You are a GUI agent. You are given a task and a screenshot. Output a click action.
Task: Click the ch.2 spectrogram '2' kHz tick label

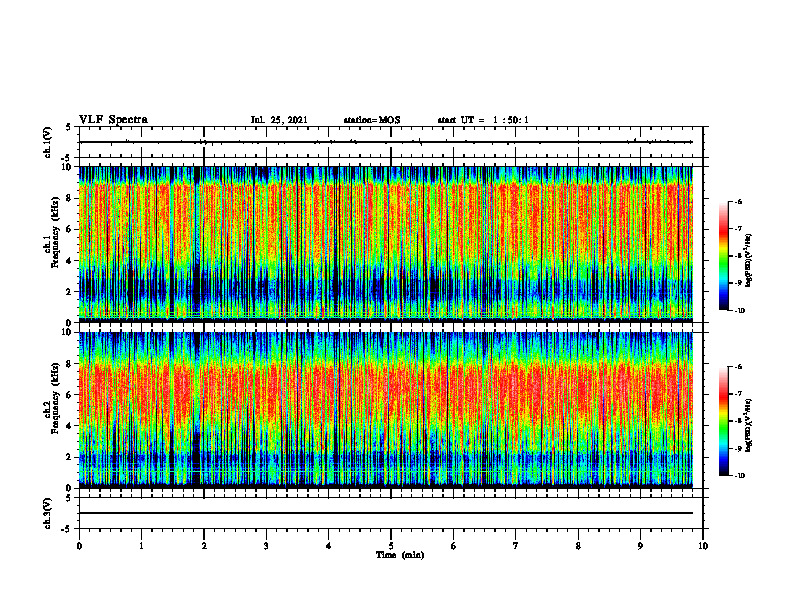pyautogui.click(x=69, y=457)
